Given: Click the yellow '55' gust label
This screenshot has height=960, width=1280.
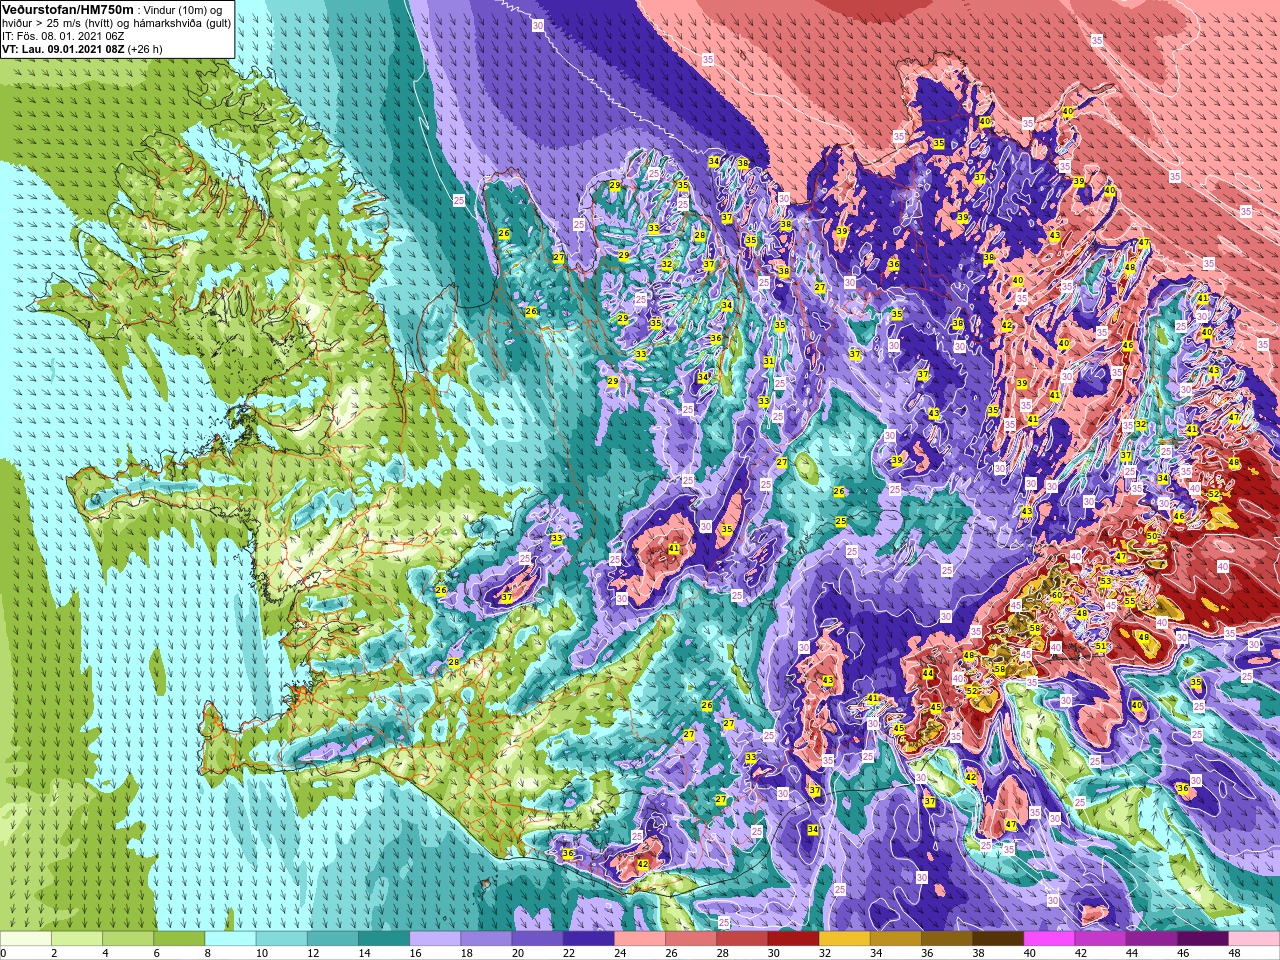Looking at the screenshot, I should (1129, 601).
